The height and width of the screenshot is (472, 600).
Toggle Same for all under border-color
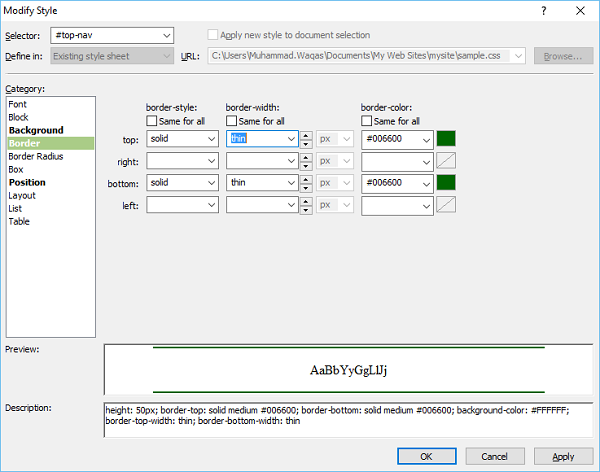pos(367,121)
